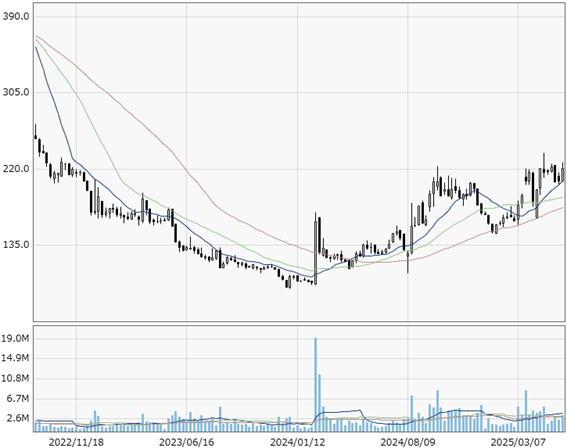Click the last candlestick at chart's right edge
The image size is (567, 448).
563,173
